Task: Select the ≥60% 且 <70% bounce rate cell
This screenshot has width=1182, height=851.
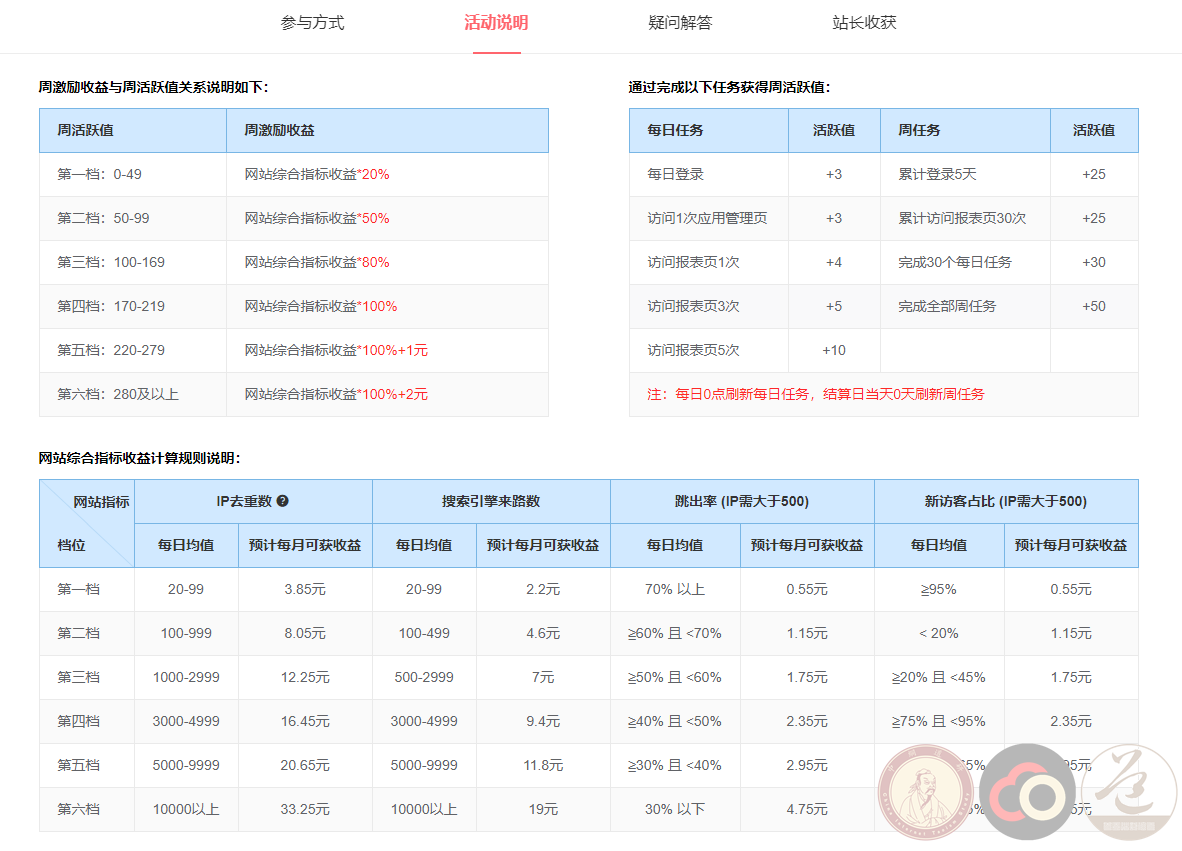Action: pyautogui.click(x=675, y=633)
